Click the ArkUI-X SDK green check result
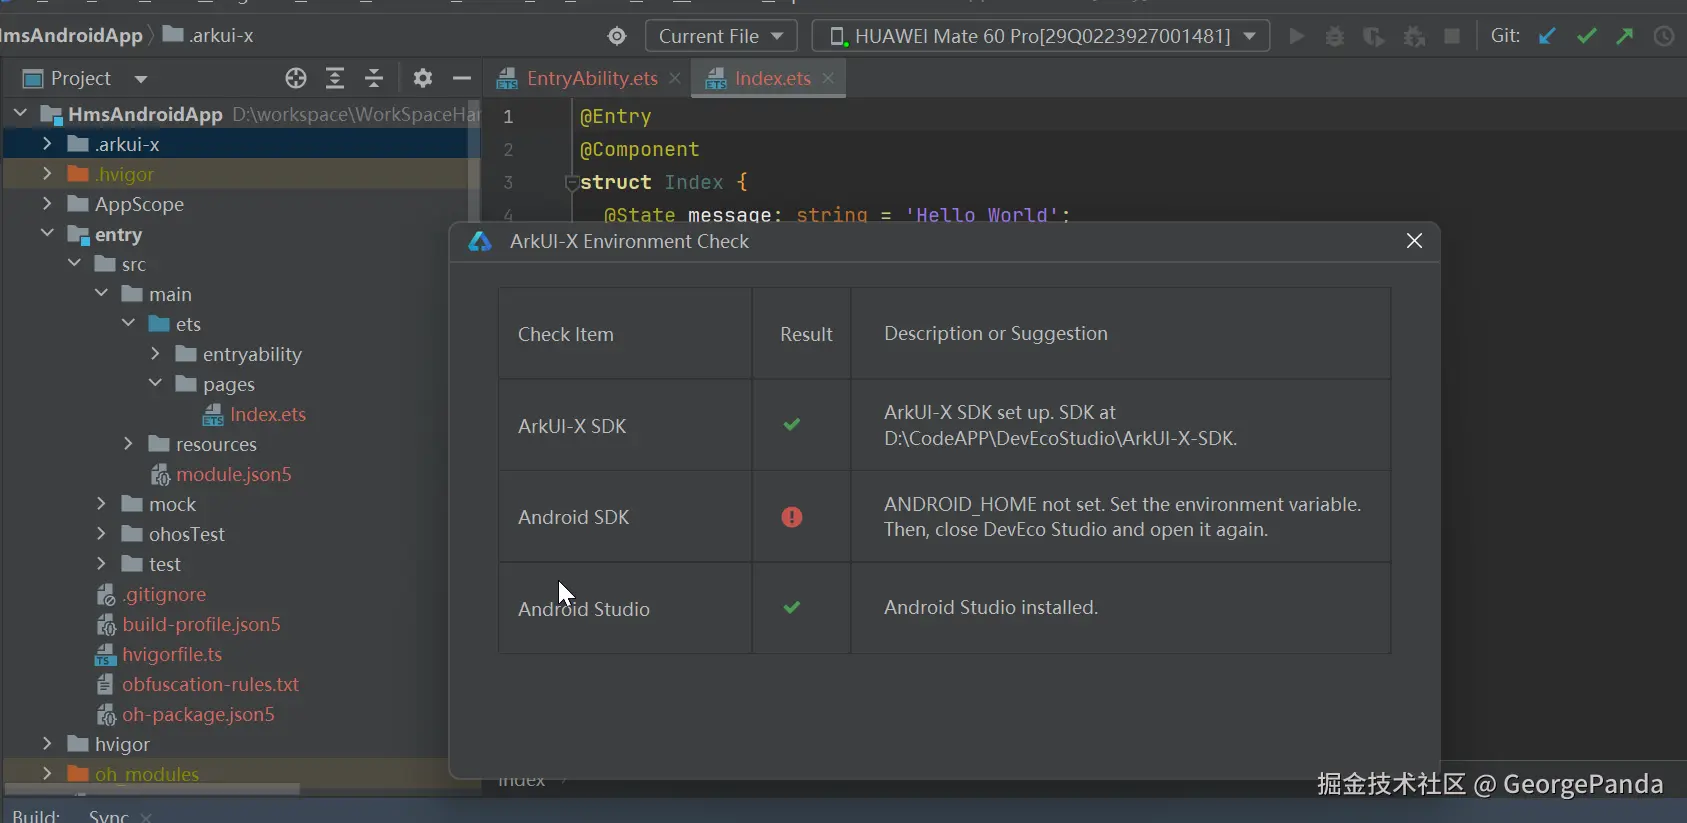Screen dimensions: 1687x823 point(792,425)
